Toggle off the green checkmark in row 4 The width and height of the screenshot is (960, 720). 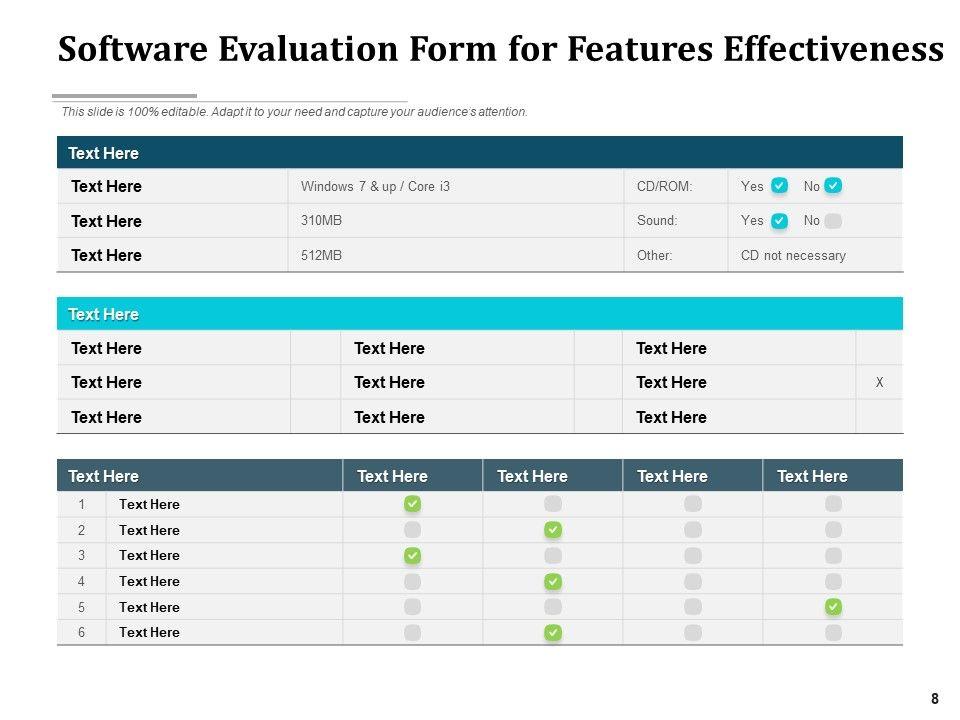tap(553, 581)
